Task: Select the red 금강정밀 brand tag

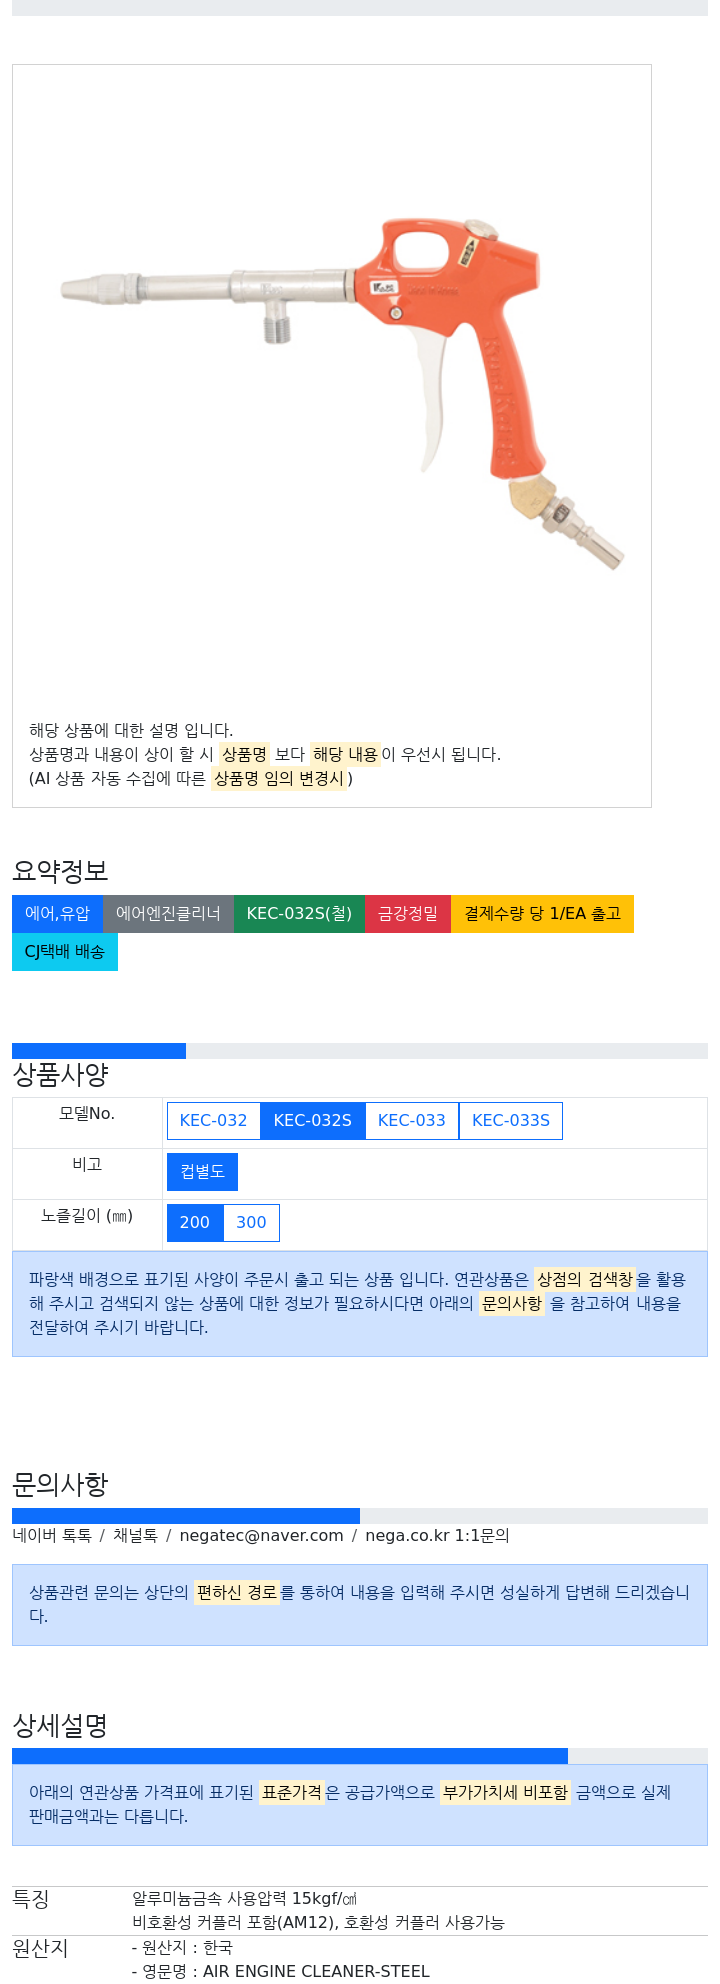Action: [408, 913]
